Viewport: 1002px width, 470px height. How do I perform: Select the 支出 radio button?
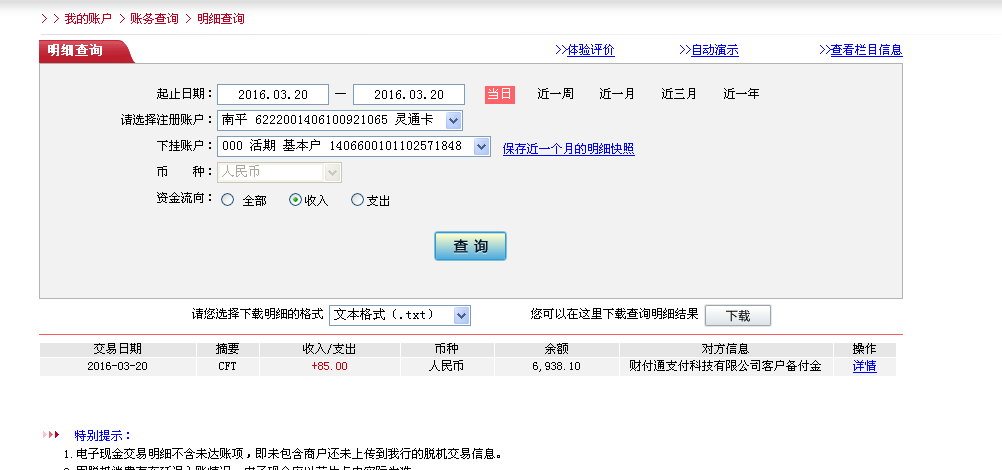click(x=358, y=200)
